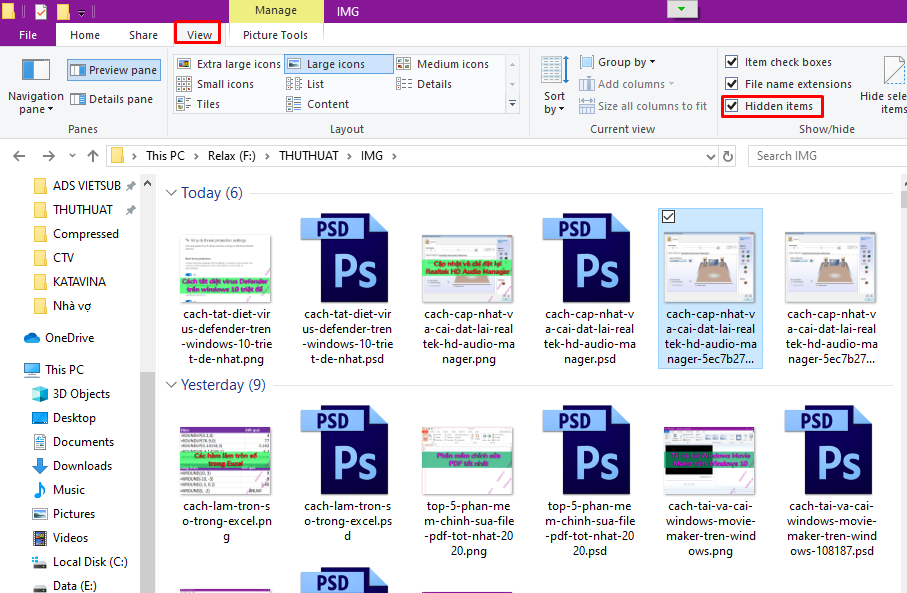907x593 pixels.
Task: Collapse the Today (6) group
Action: click(171, 193)
